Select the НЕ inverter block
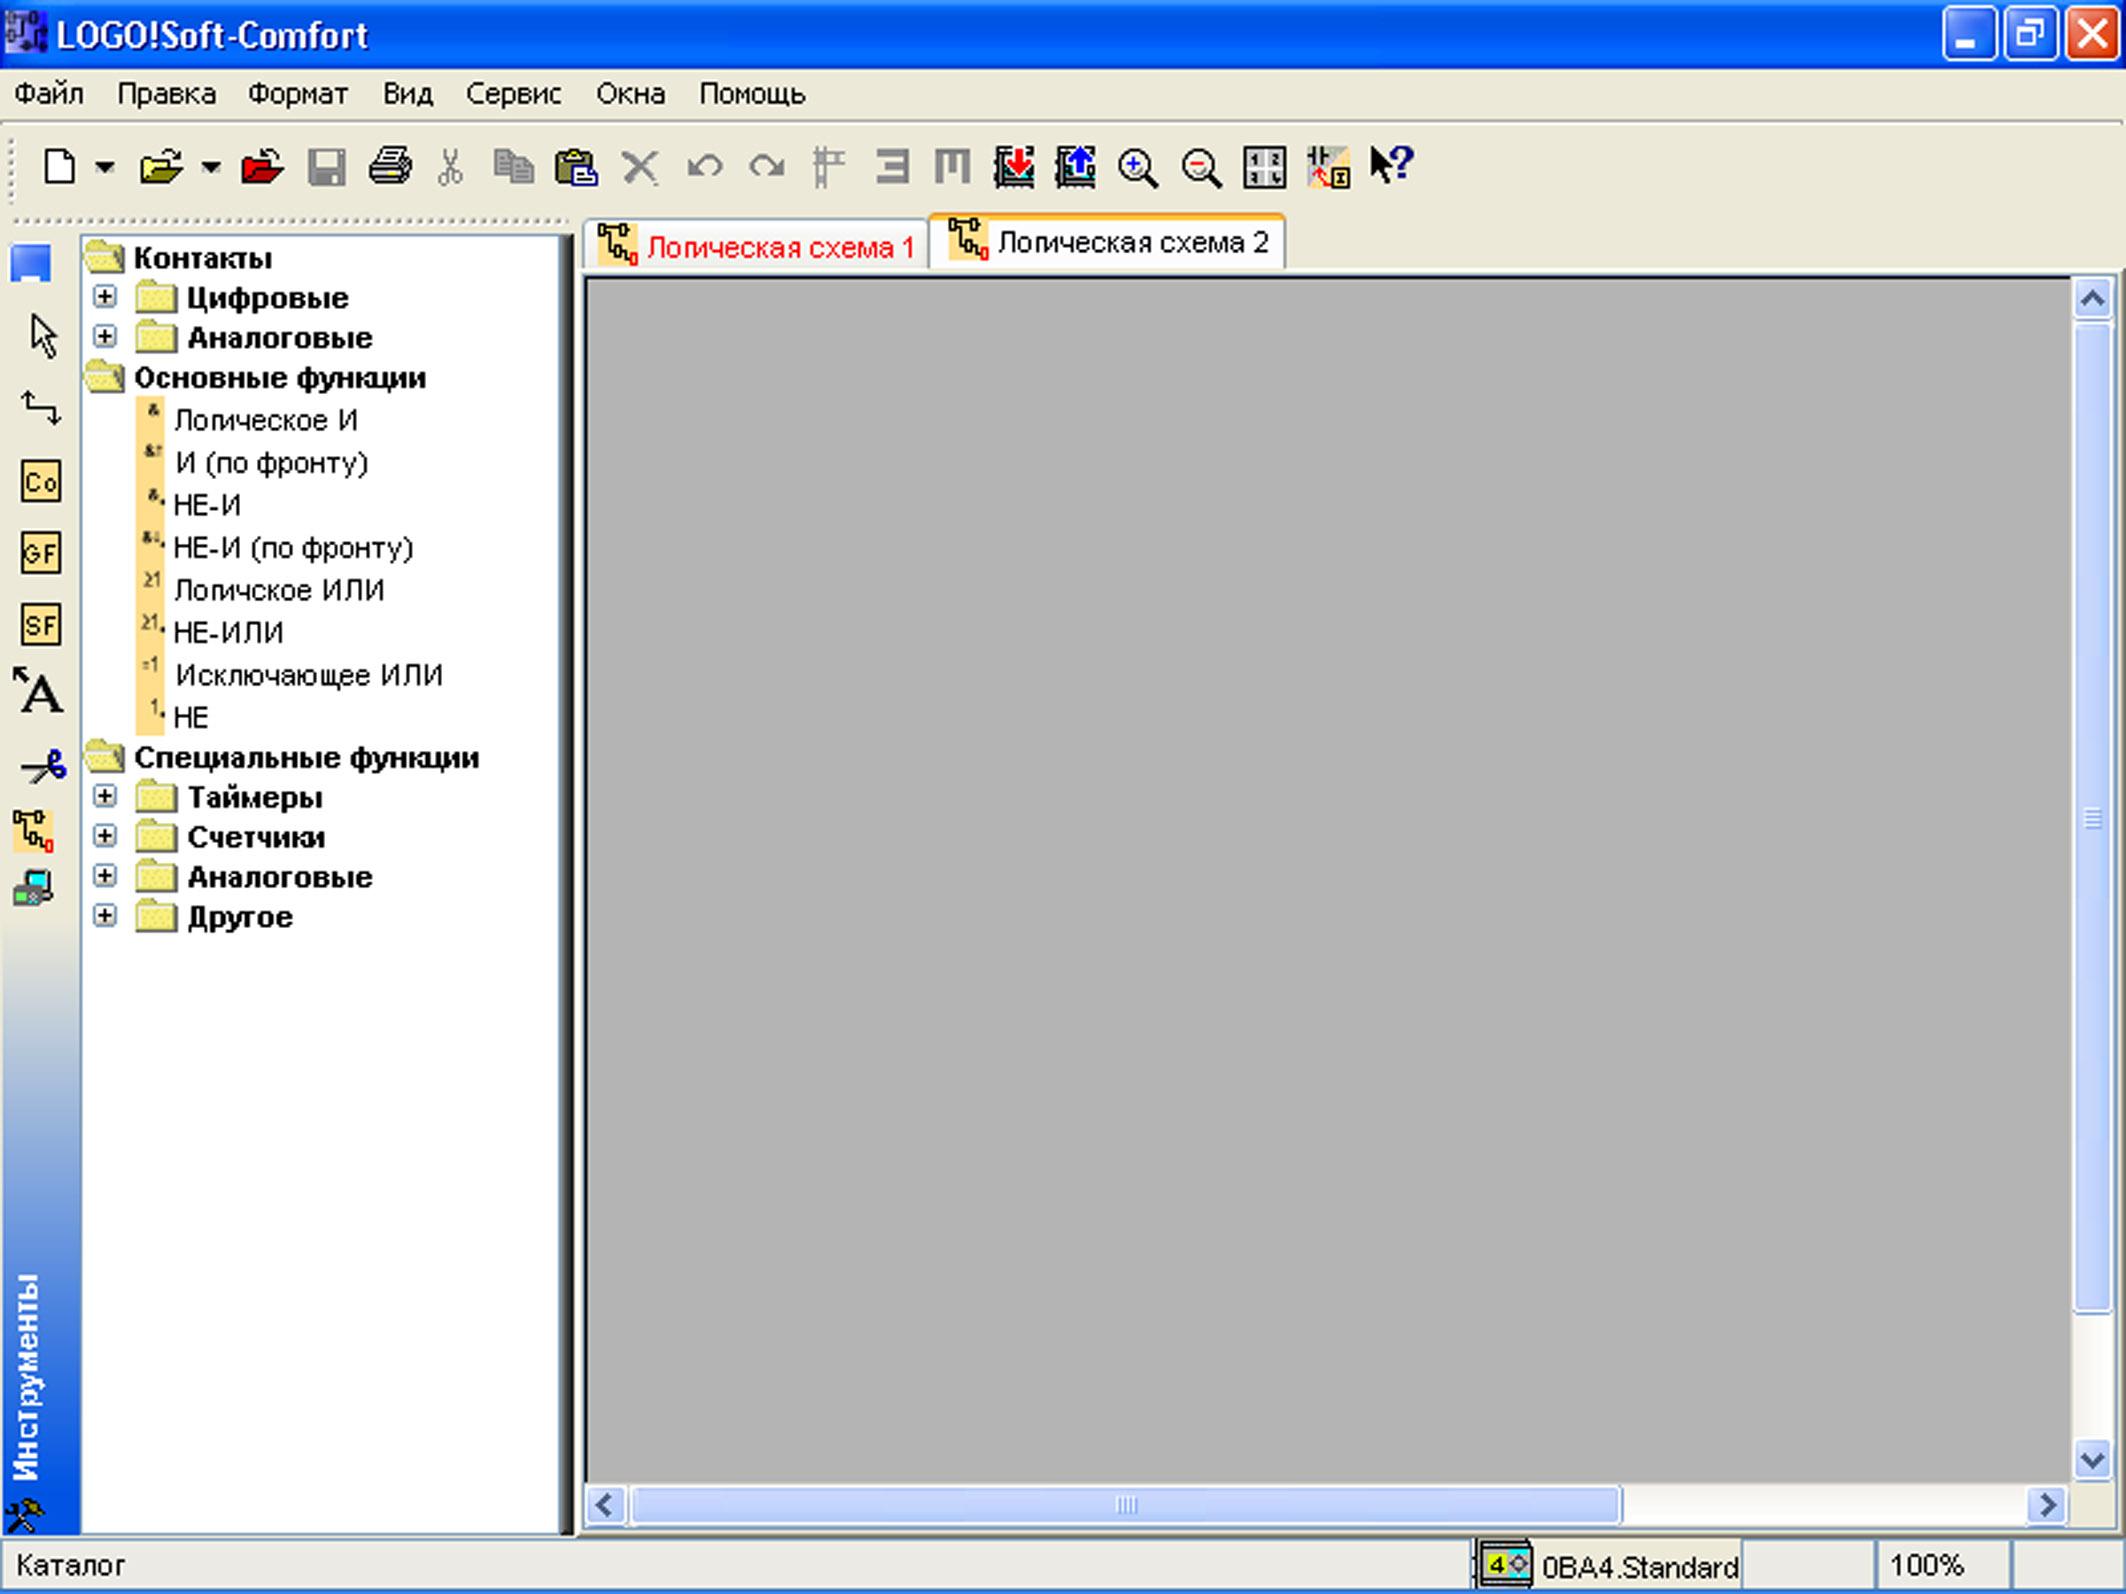The image size is (2126, 1594). click(191, 718)
